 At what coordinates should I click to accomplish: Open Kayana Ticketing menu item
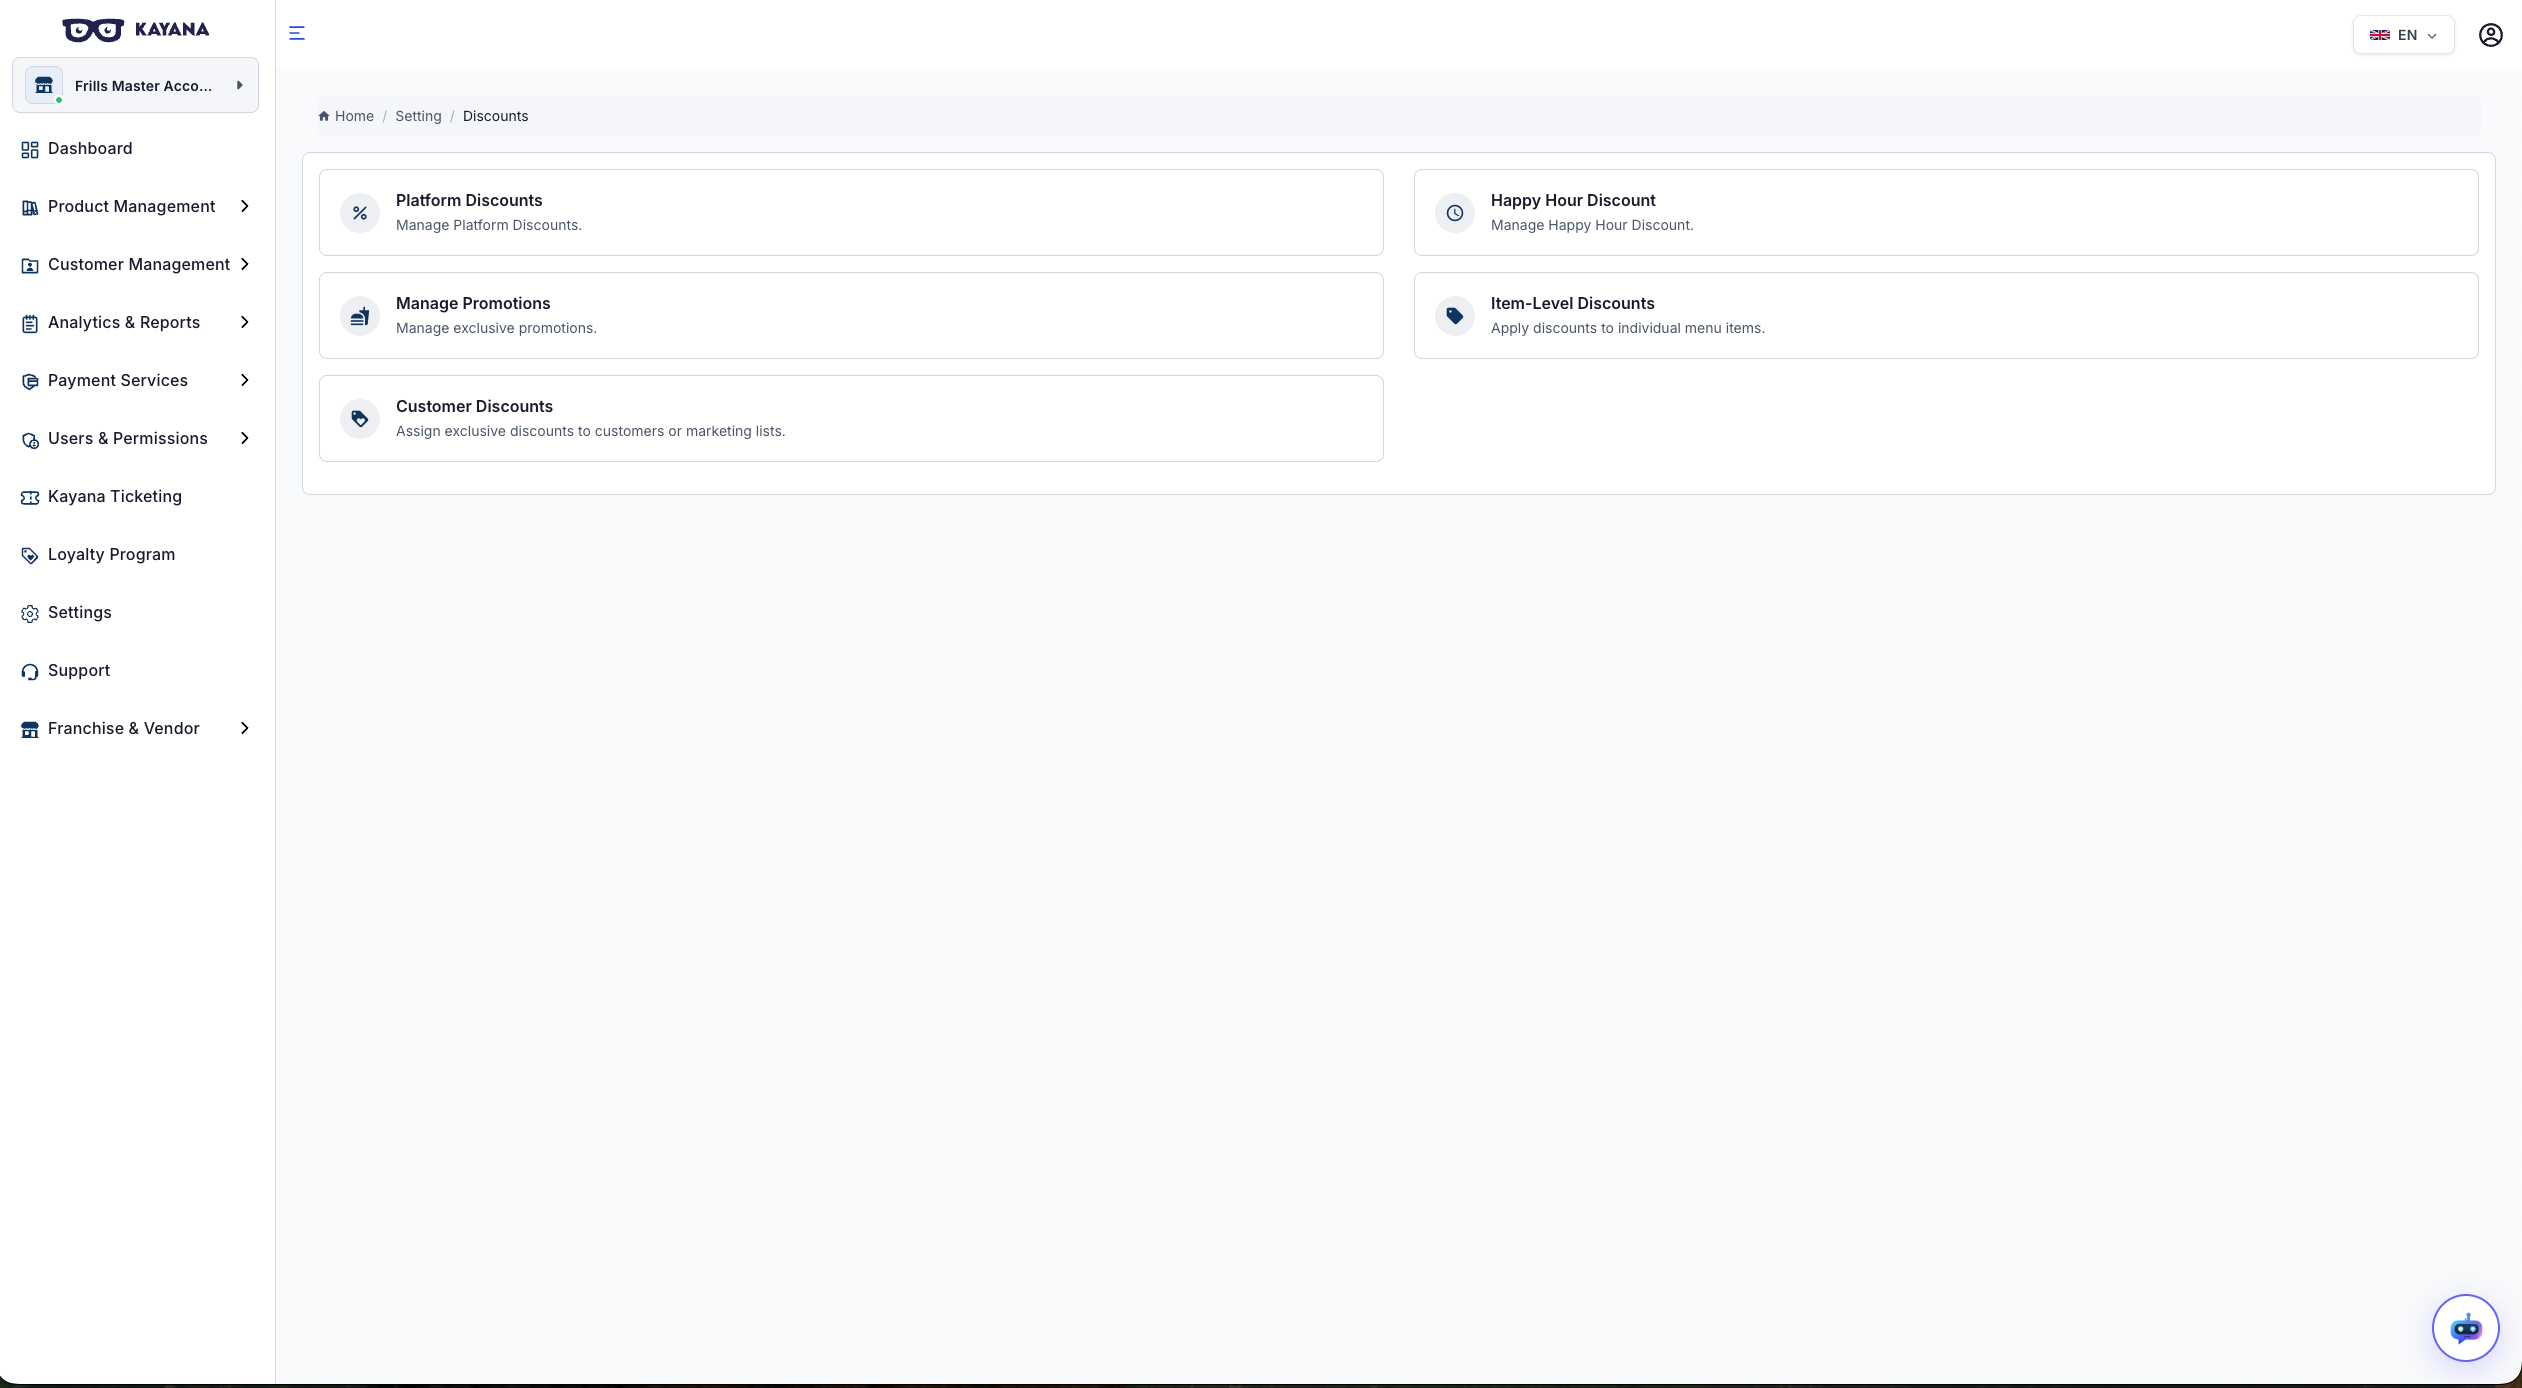click(115, 496)
